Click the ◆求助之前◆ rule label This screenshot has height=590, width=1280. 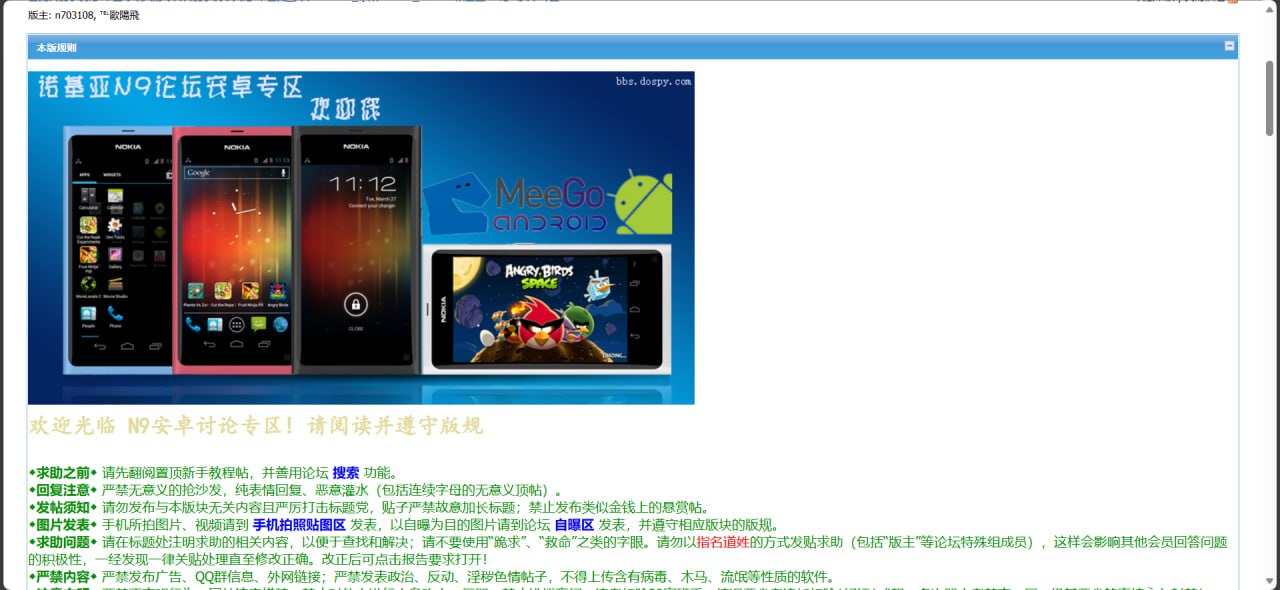(63, 473)
